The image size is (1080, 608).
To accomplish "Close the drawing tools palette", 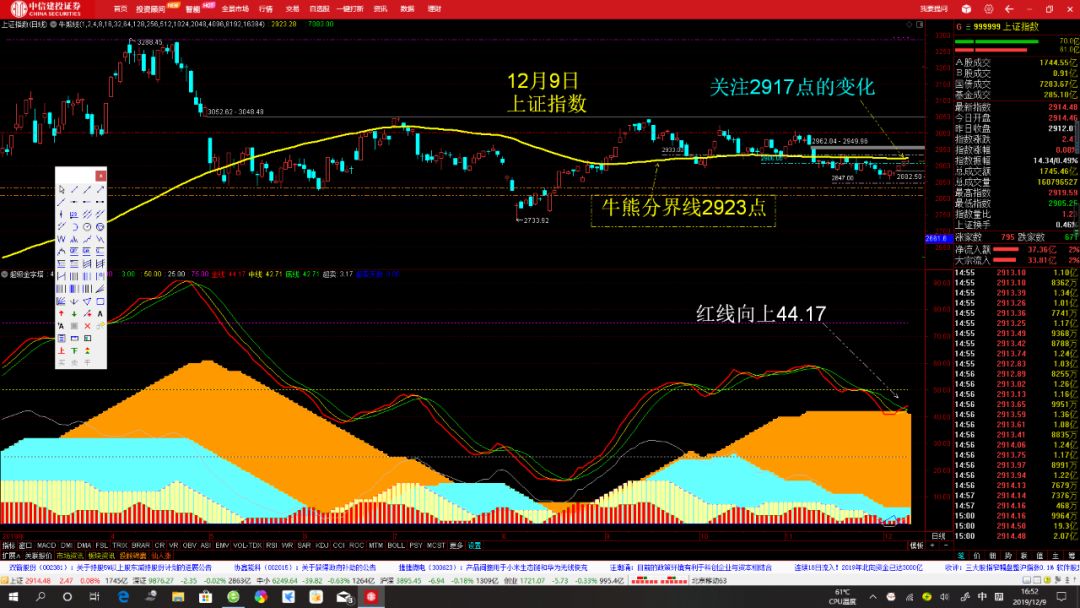I will [101, 176].
